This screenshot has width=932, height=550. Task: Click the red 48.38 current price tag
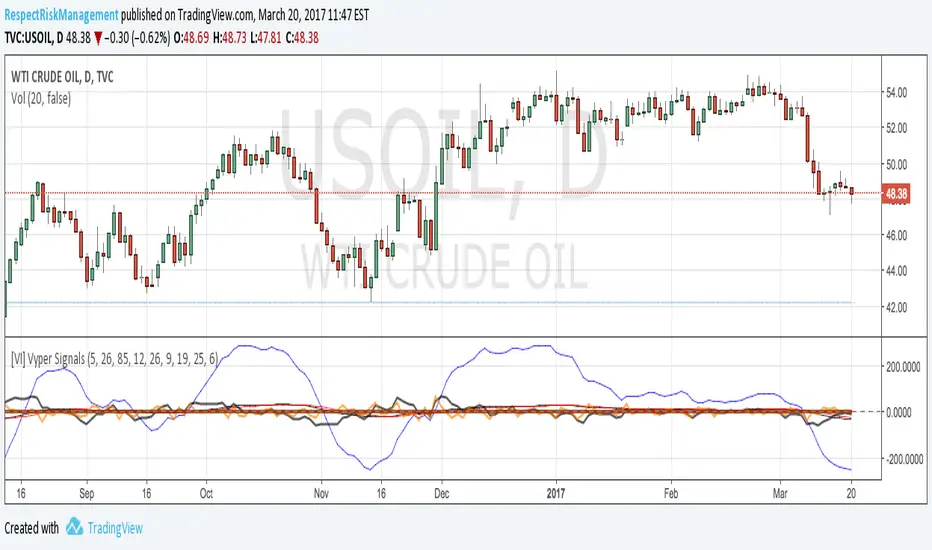pos(896,194)
